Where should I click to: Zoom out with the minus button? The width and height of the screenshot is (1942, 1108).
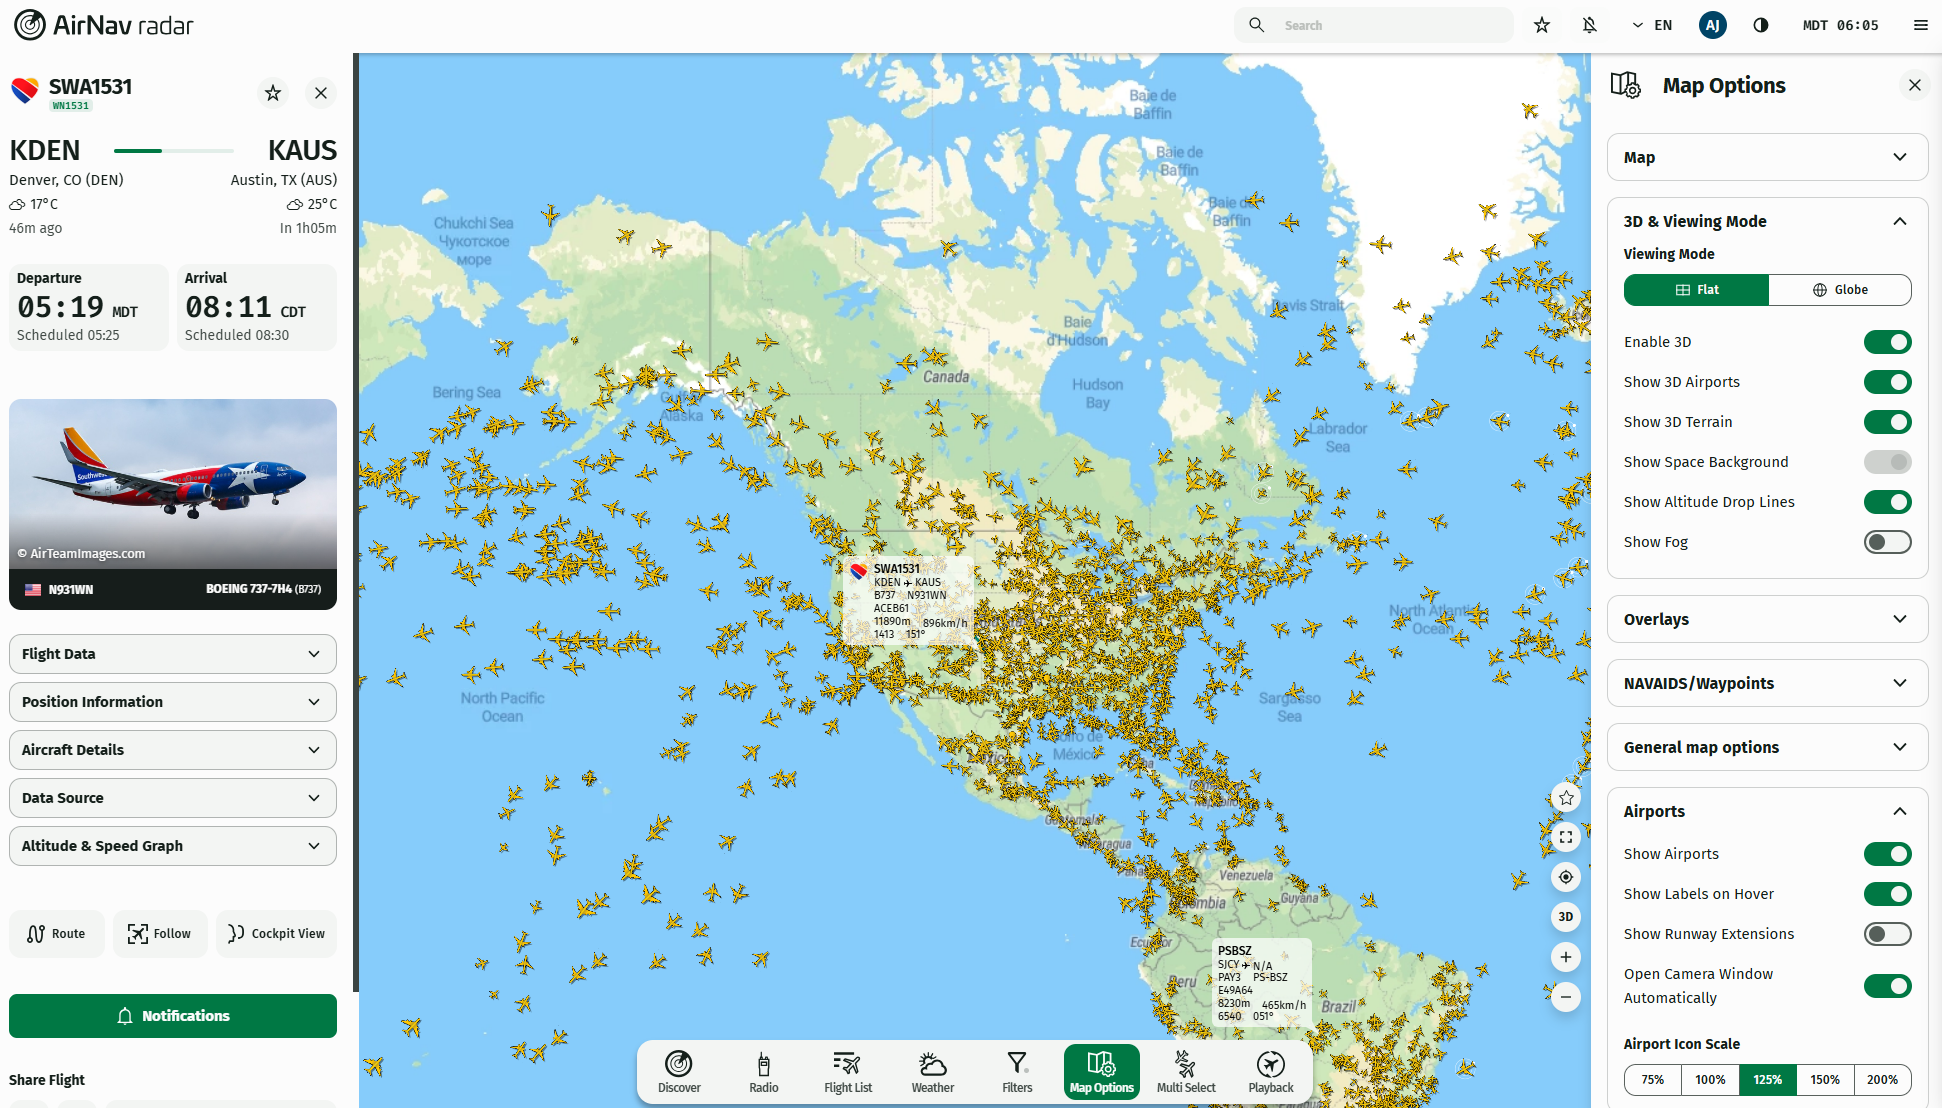tap(1566, 997)
